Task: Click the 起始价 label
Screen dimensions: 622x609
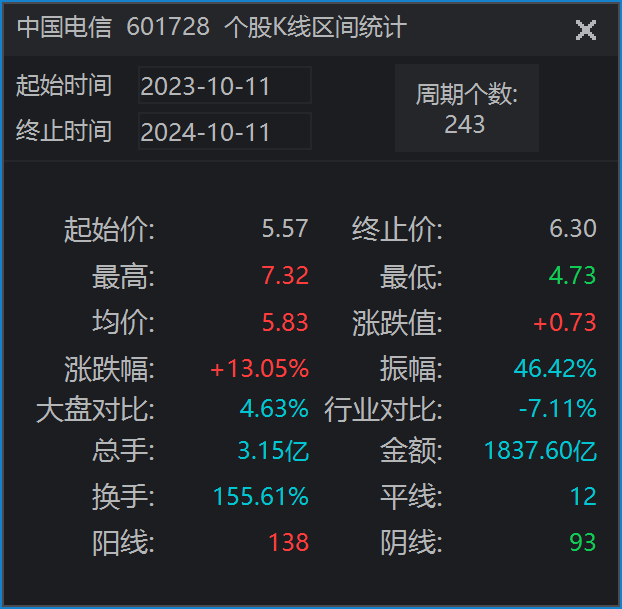Action: 109,229
